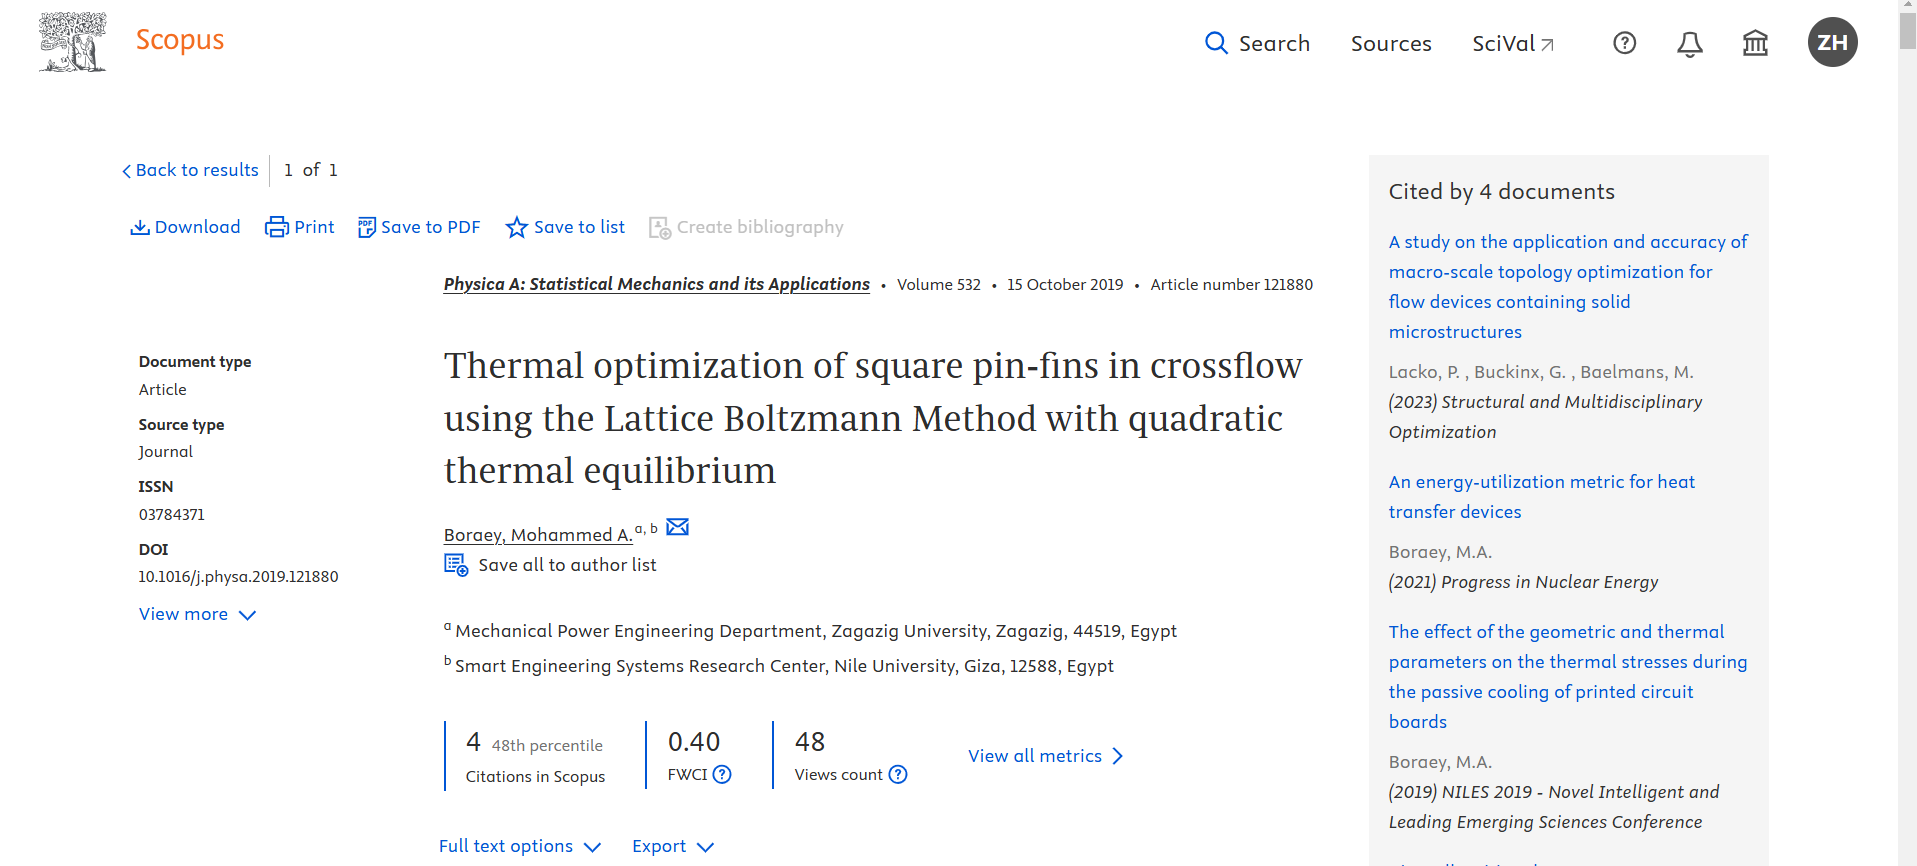This screenshot has width=1917, height=866.
Task: Click the DOI value 10.1016/j.physa.2019.121880
Action: 238,577
